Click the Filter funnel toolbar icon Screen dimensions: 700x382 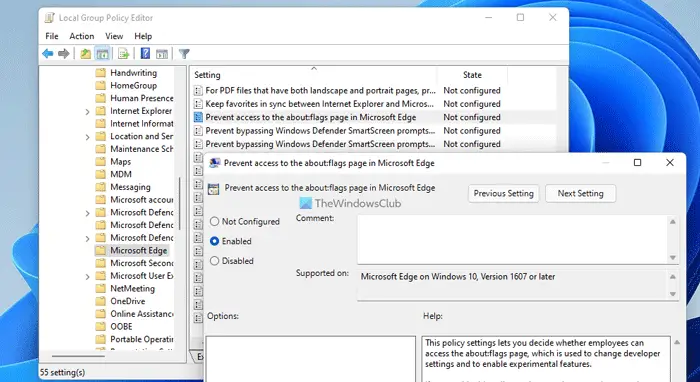184,54
